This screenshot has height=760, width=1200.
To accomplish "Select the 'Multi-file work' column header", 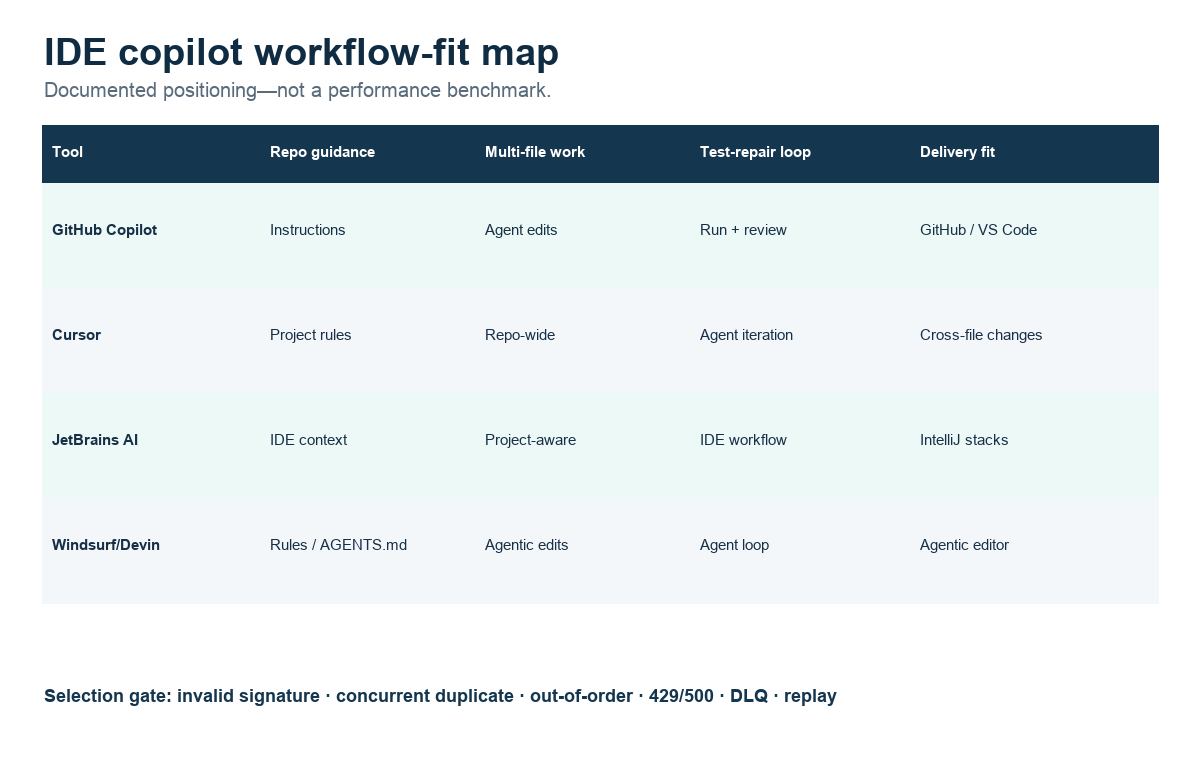I will [535, 152].
